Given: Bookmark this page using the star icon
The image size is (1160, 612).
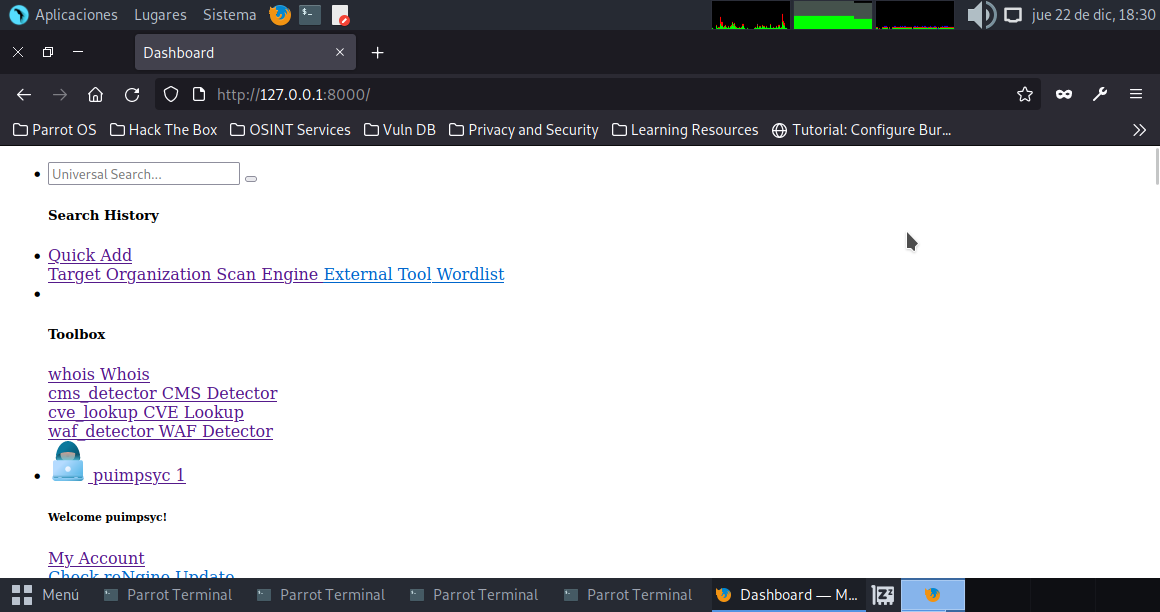Looking at the screenshot, I should (x=1025, y=94).
